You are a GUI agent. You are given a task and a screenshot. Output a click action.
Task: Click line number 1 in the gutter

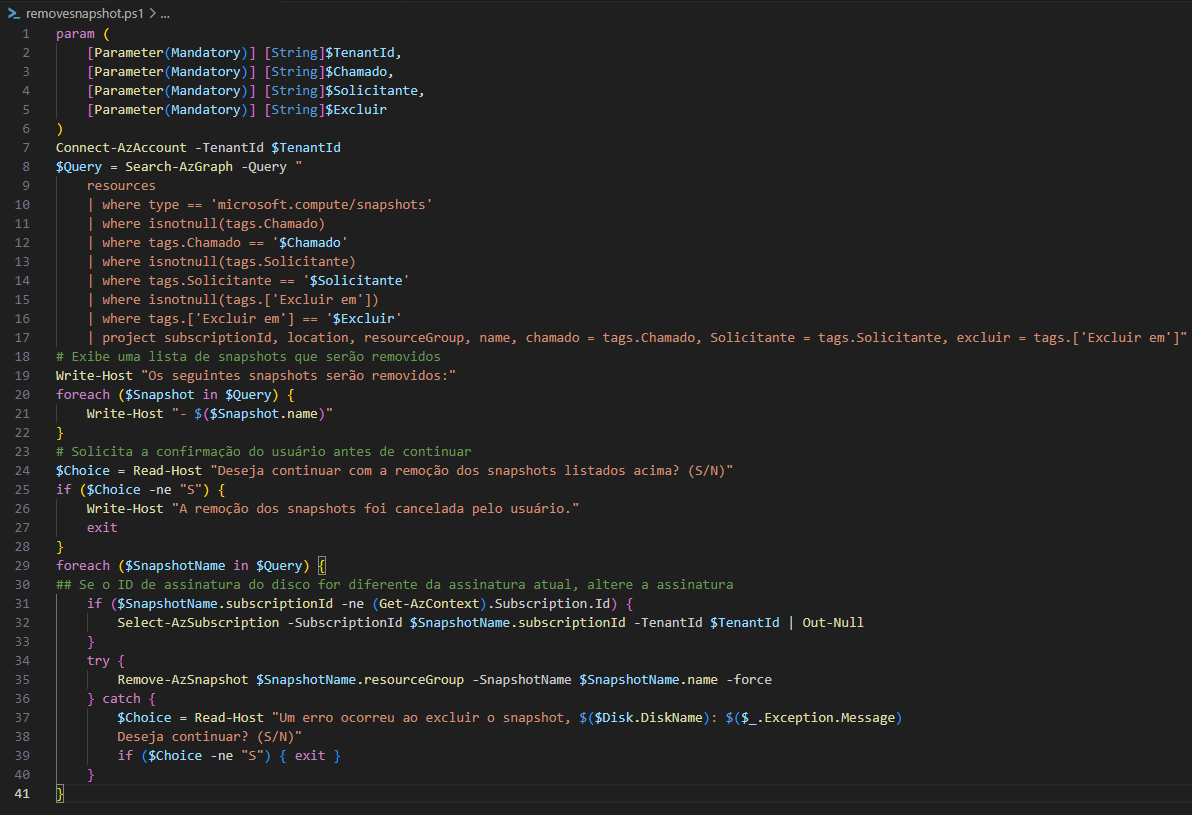click(x=26, y=34)
